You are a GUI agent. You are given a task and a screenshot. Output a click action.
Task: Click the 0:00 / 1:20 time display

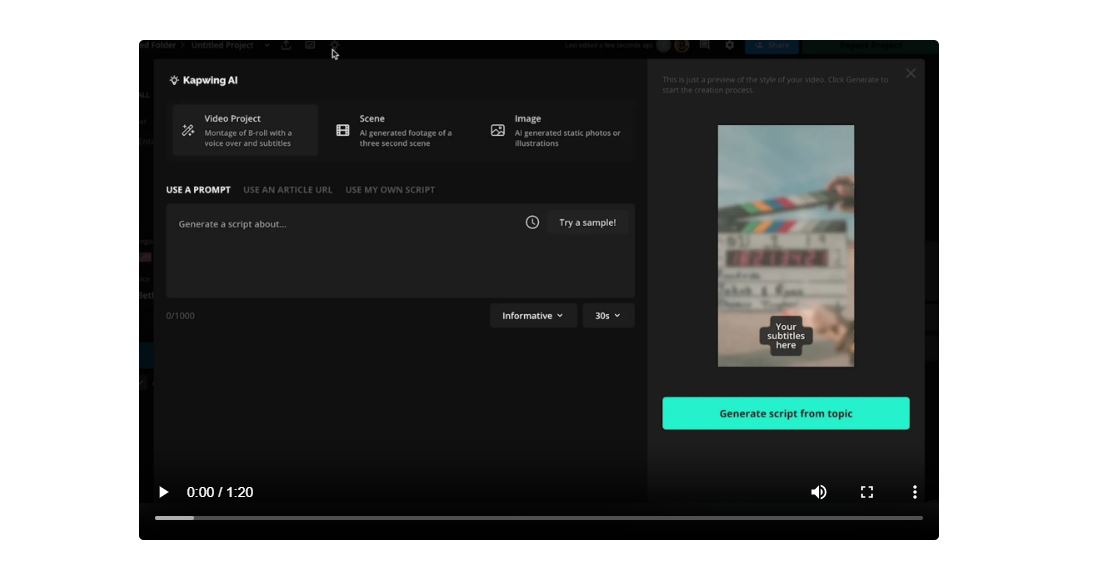pyautogui.click(x=220, y=492)
